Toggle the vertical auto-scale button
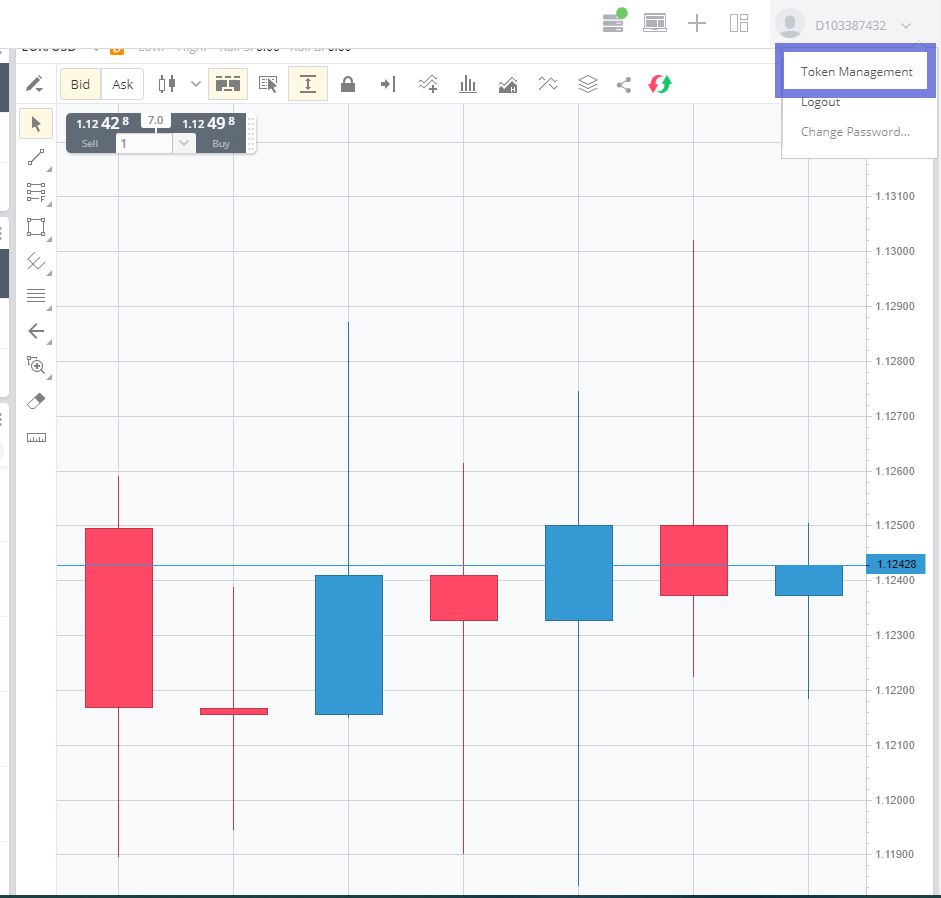The height and width of the screenshot is (898, 941). (308, 83)
